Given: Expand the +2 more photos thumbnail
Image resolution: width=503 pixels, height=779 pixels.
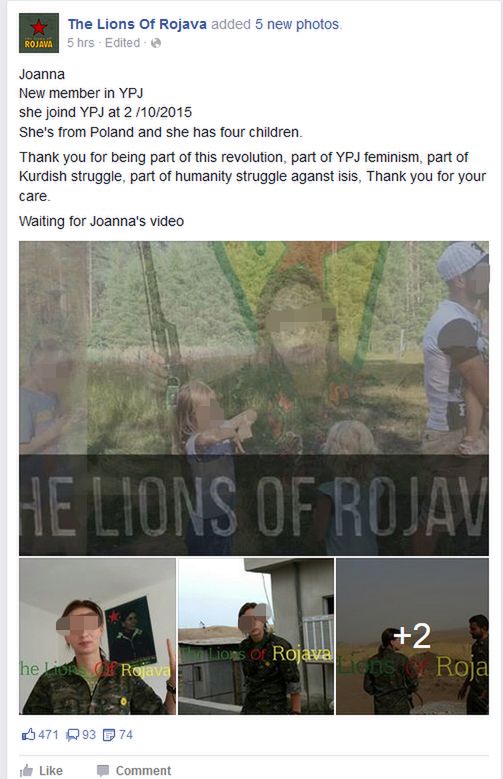Looking at the screenshot, I should (x=413, y=636).
